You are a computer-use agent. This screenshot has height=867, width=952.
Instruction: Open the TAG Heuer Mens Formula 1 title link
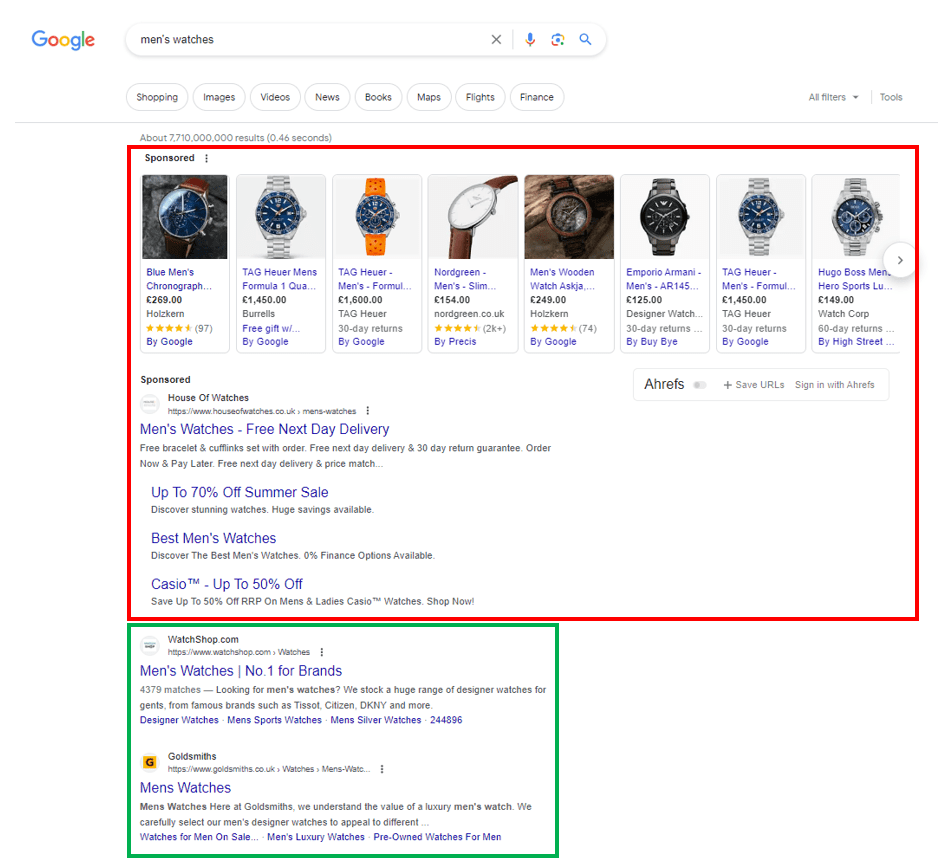pos(279,279)
